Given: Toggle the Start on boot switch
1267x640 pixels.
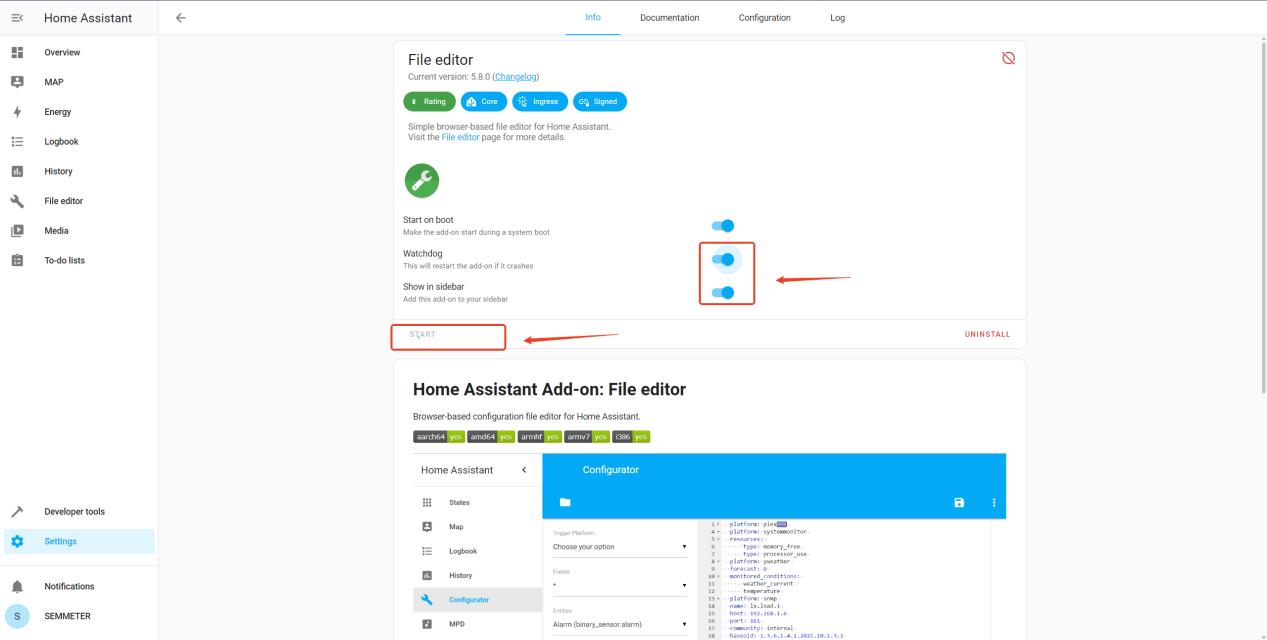Looking at the screenshot, I should (723, 226).
